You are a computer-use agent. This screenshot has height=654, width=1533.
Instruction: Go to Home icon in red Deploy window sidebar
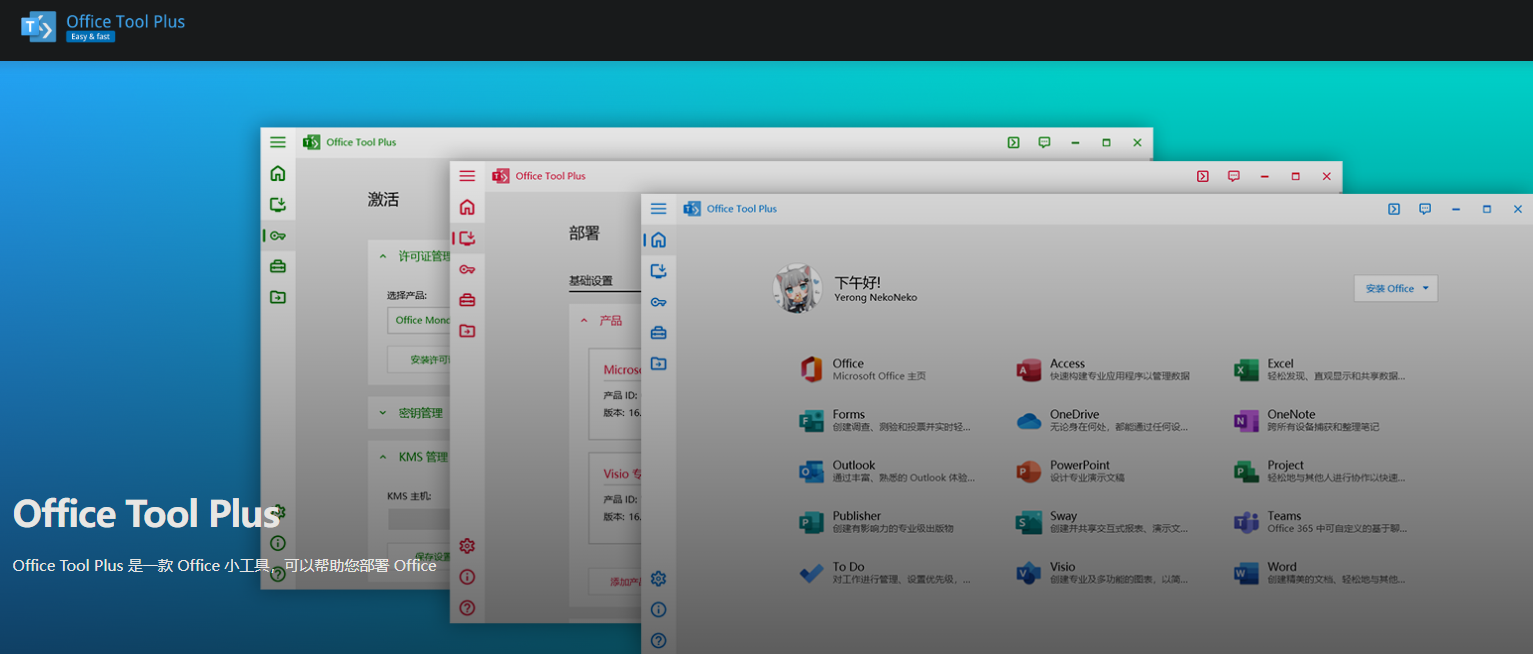click(x=467, y=207)
